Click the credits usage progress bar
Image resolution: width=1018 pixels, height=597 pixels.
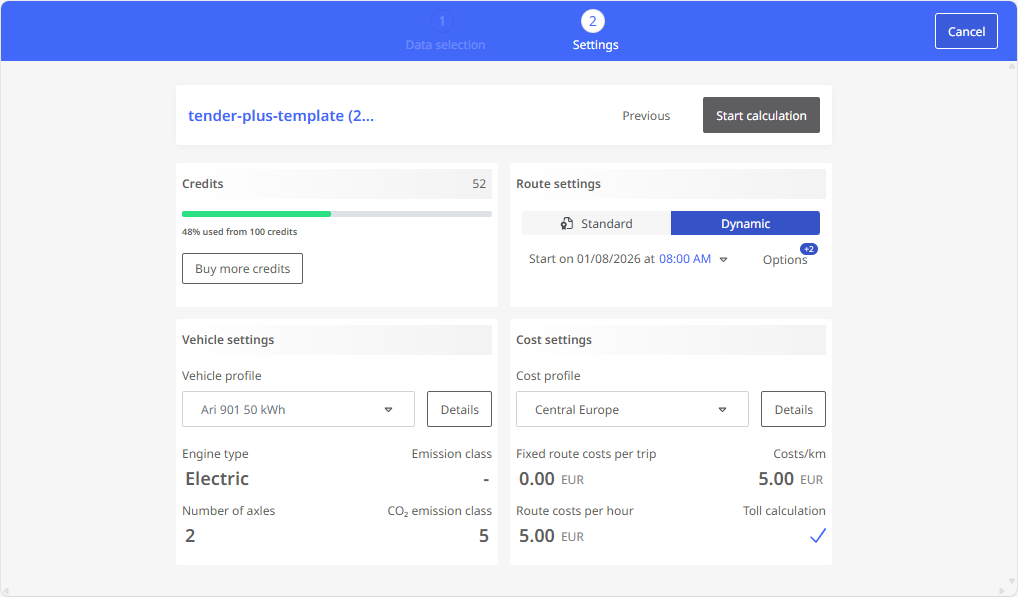click(x=336, y=213)
